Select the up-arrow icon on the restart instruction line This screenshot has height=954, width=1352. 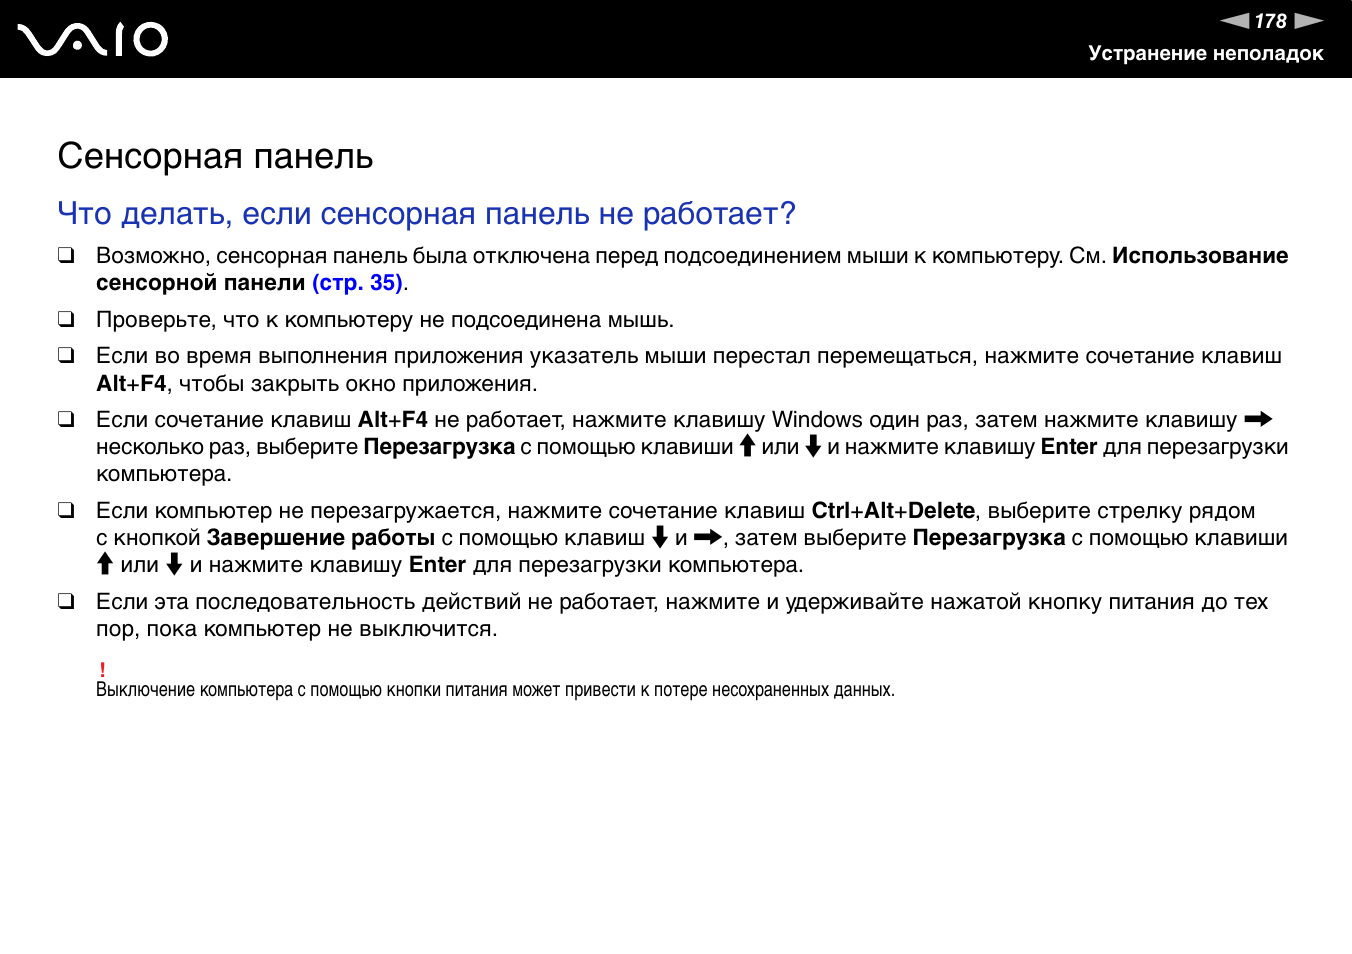(x=103, y=564)
